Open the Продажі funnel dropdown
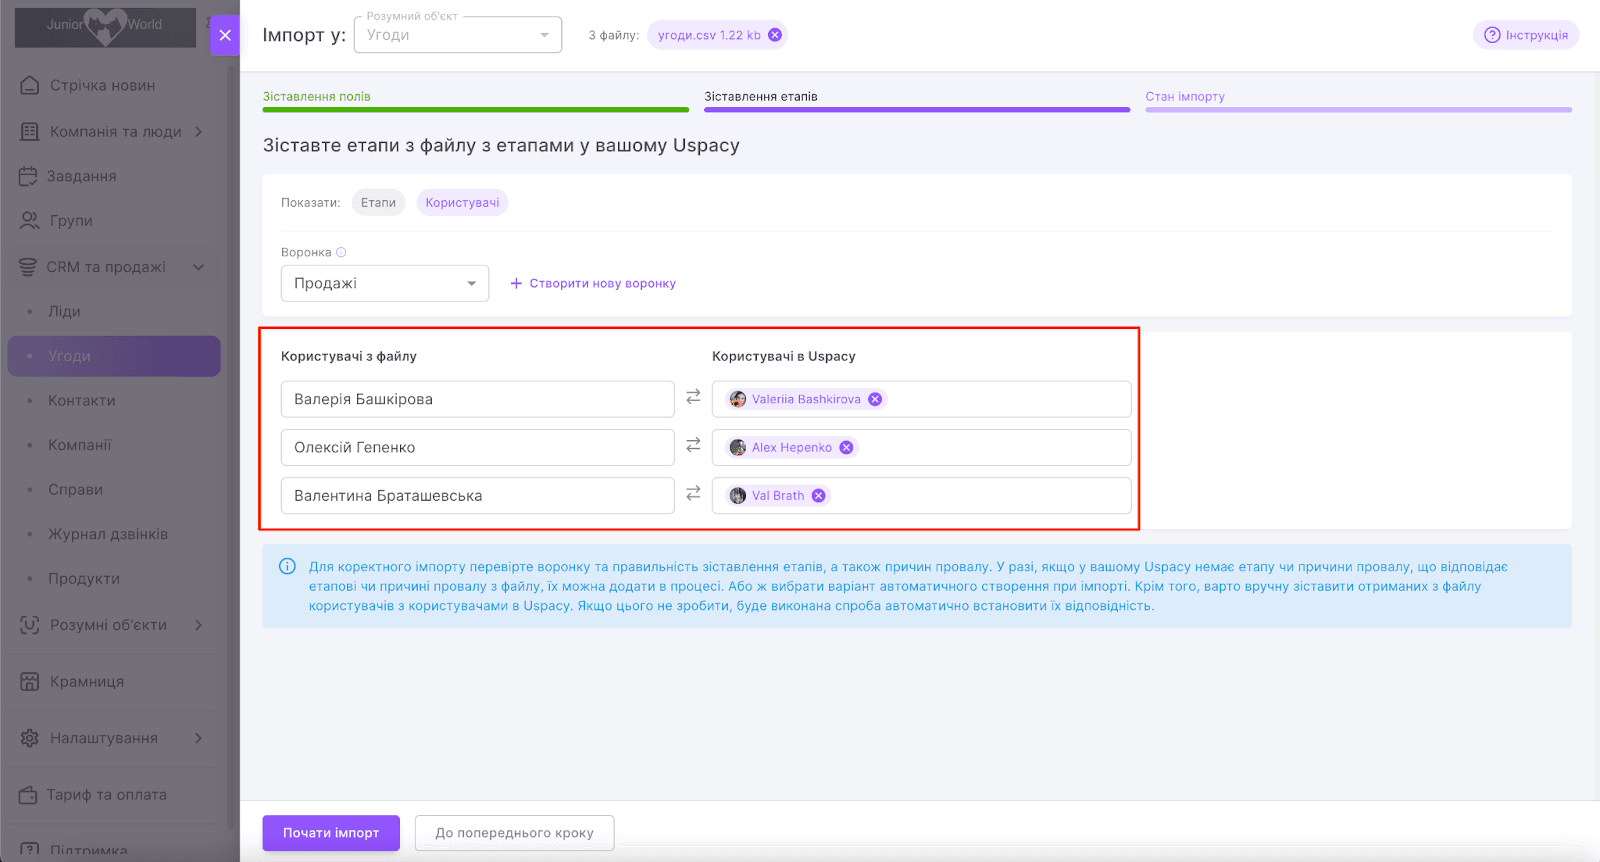 384,284
